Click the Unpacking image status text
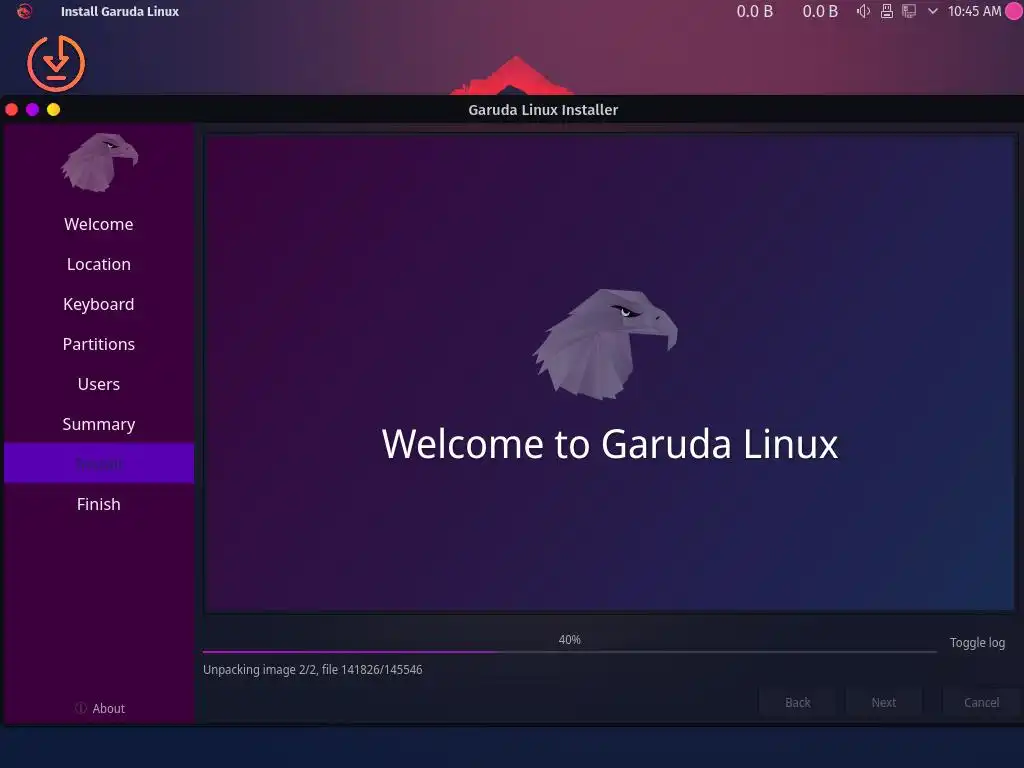The height and width of the screenshot is (768, 1024). [312, 670]
